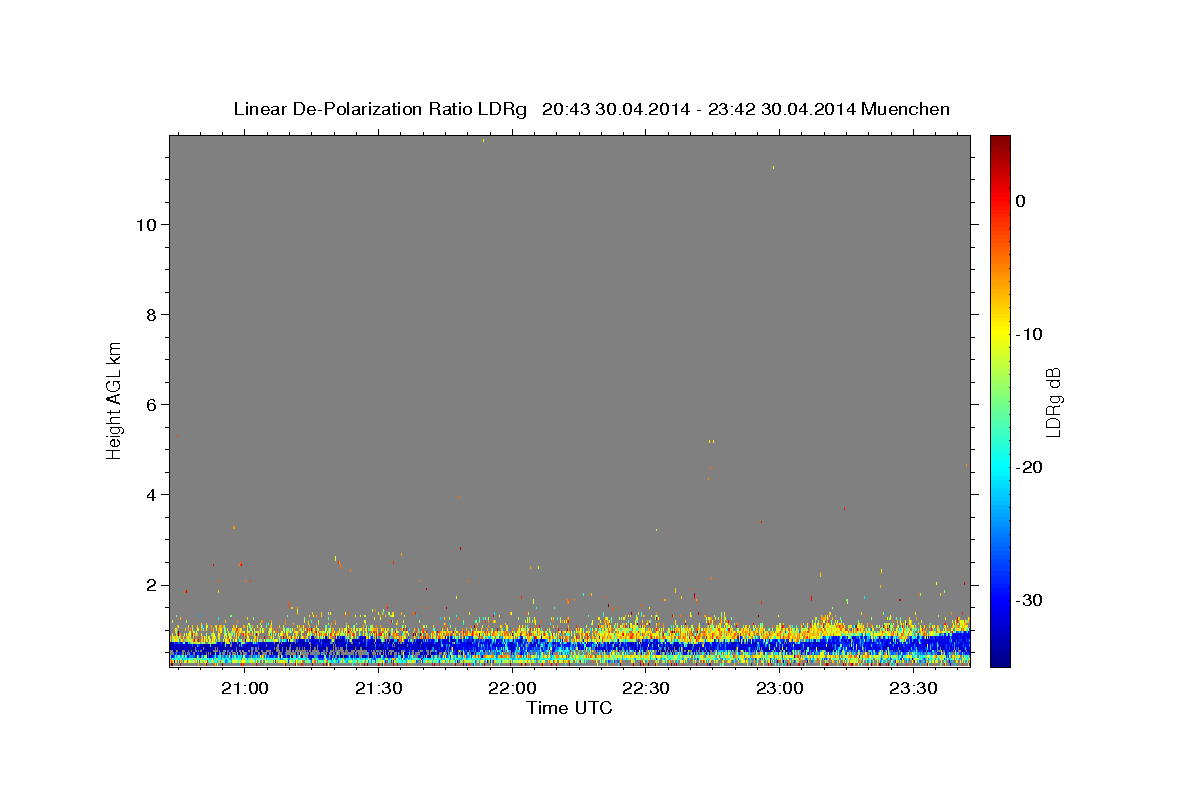Click the 22:00 time tick label
This screenshot has height=800, width=1200.
pyautogui.click(x=512, y=689)
